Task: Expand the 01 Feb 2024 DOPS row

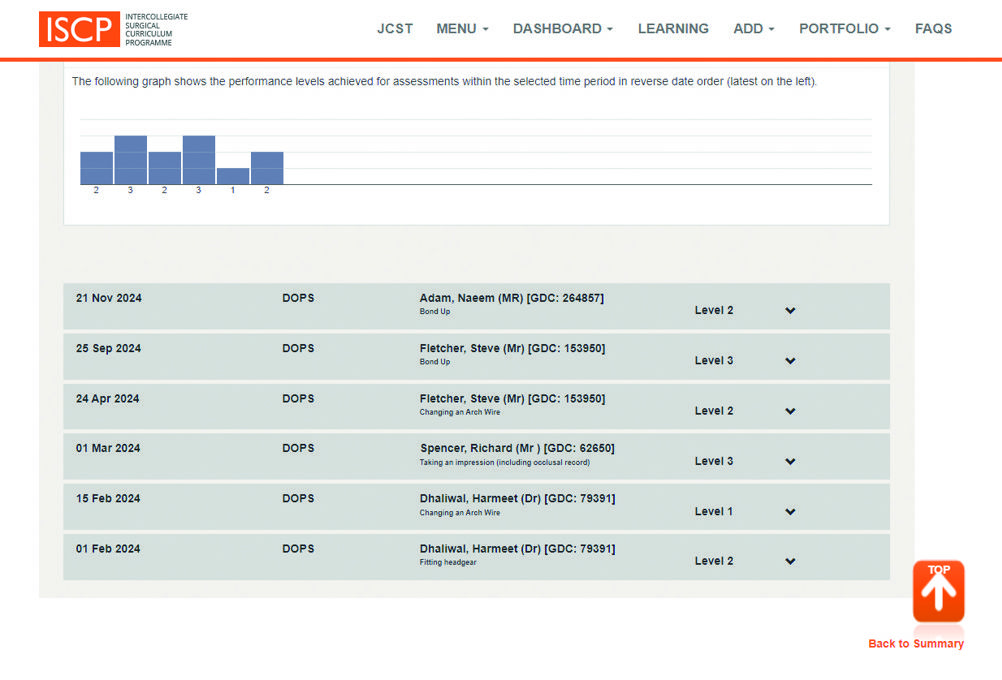Action: (790, 561)
